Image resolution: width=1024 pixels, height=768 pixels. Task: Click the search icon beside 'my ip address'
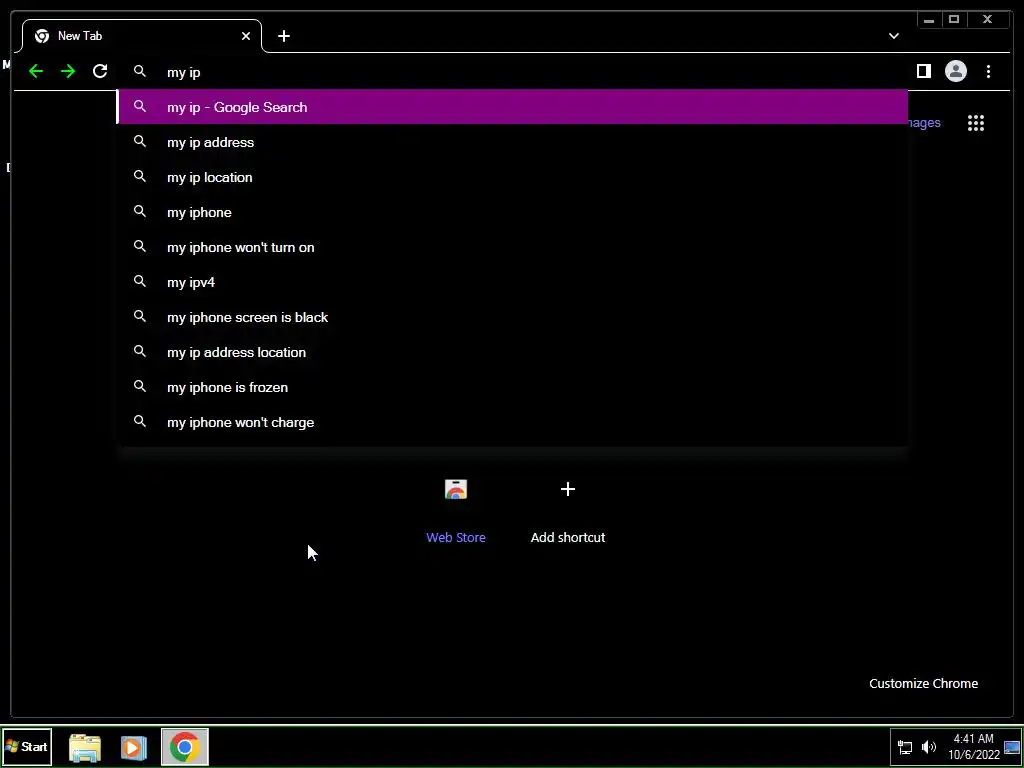pos(140,141)
